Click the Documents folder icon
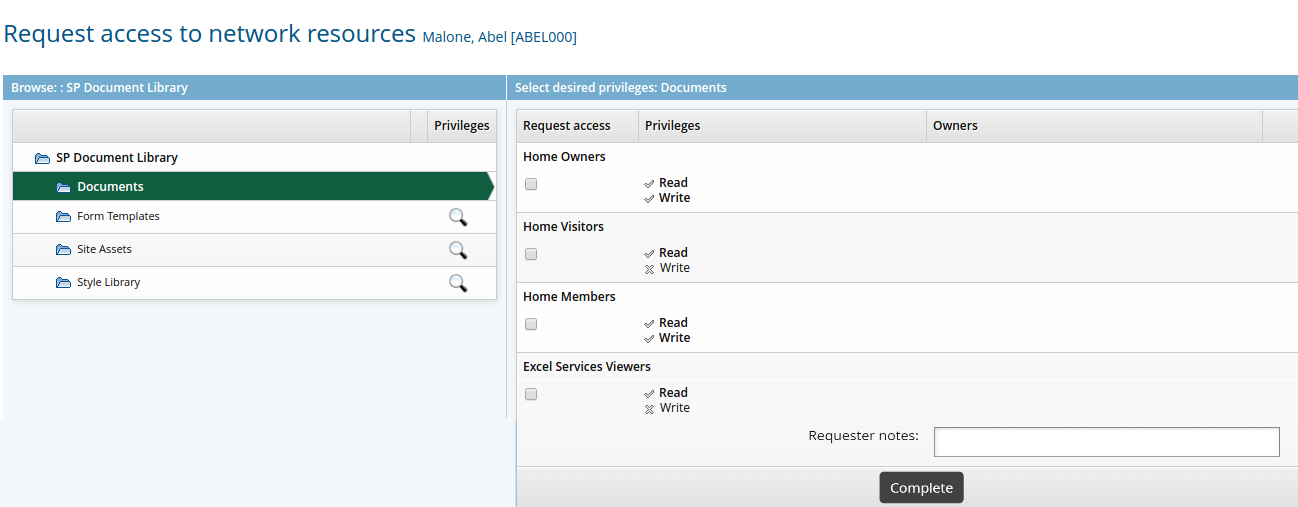The height and width of the screenshot is (507, 1298). [x=64, y=187]
